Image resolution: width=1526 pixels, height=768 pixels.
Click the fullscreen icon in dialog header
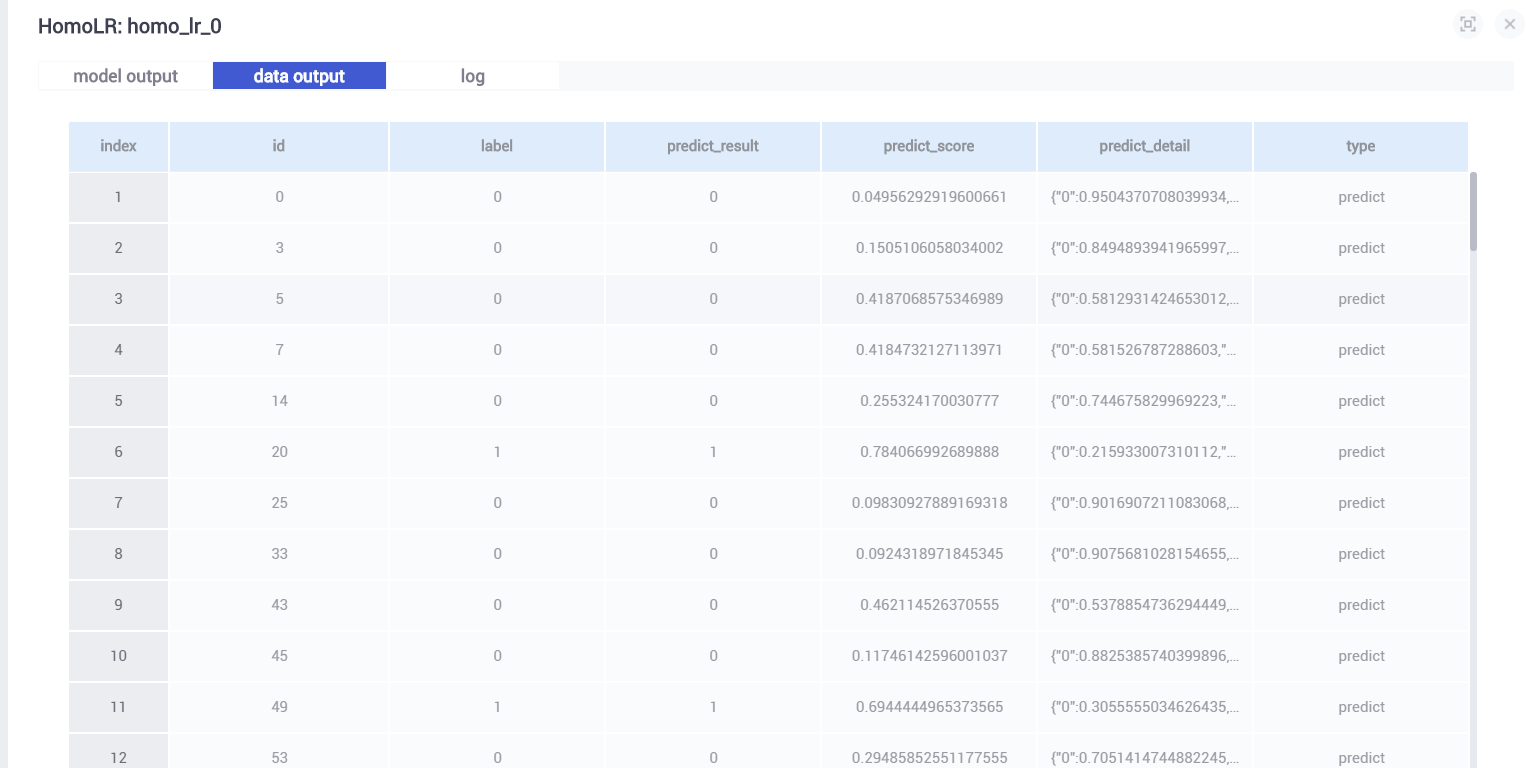point(1467,25)
